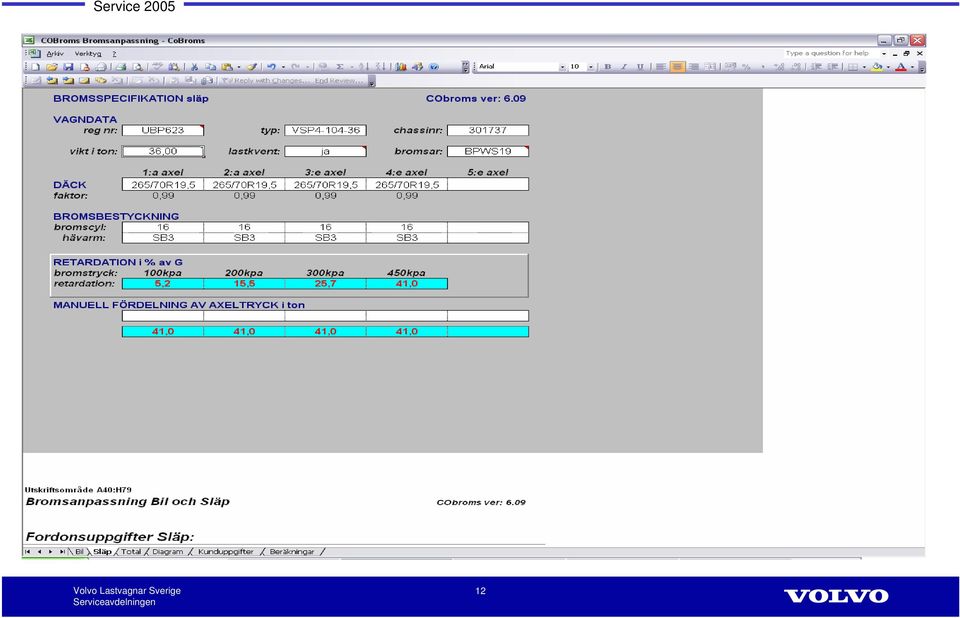Switch to the Diagram sheet tab

pos(168,552)
